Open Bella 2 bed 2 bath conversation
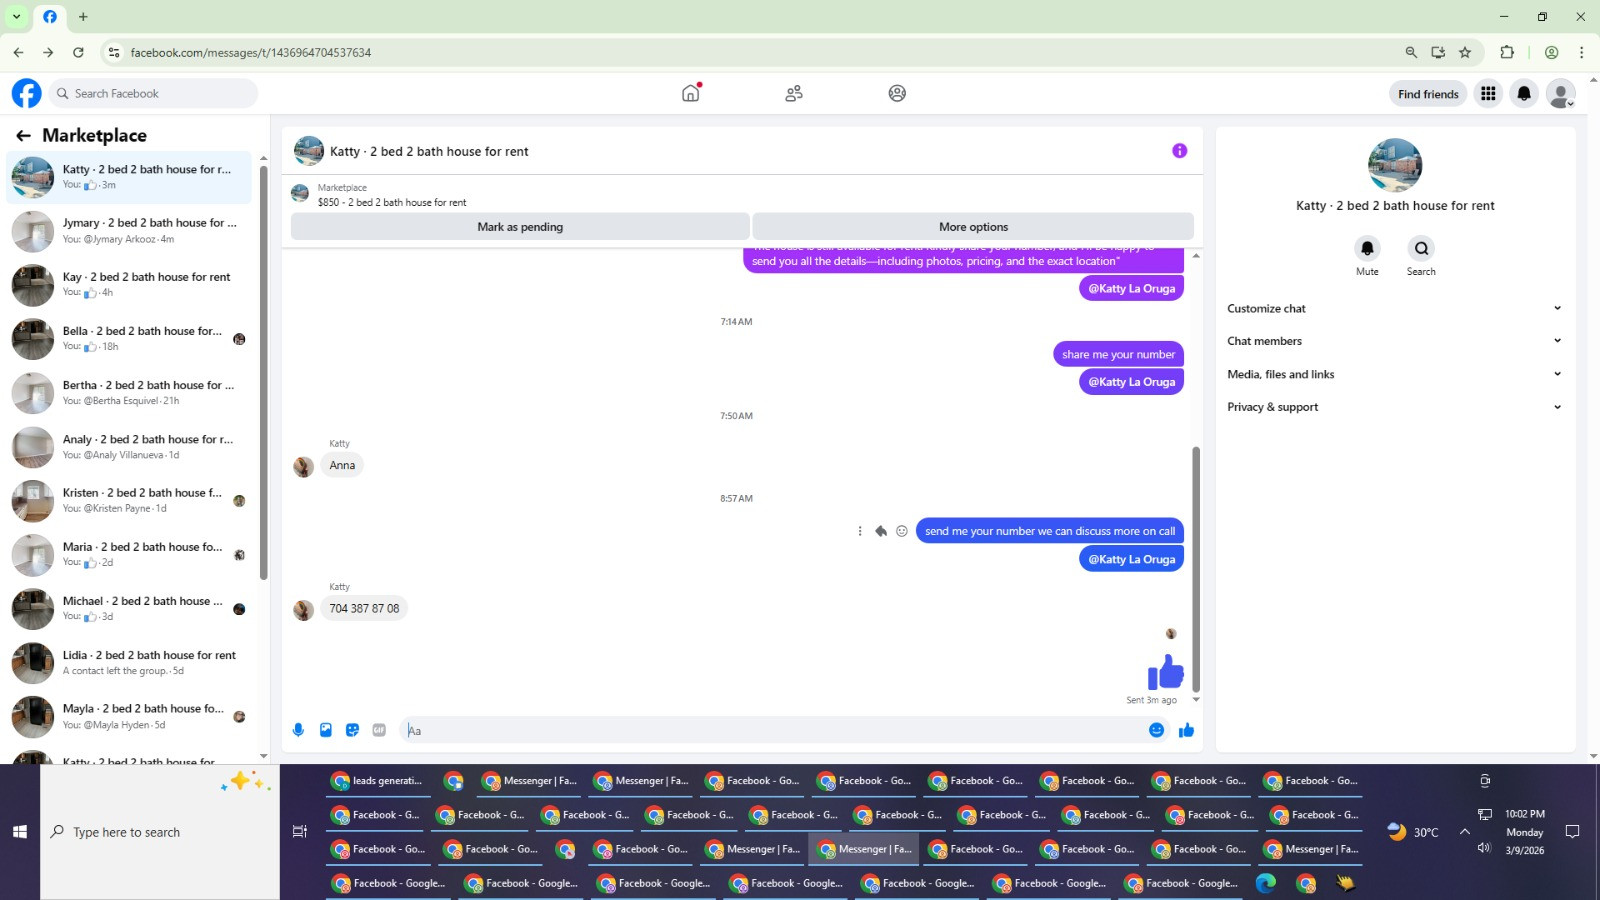The height and width of the screenshot is (900, 1600). click(130, 339)
